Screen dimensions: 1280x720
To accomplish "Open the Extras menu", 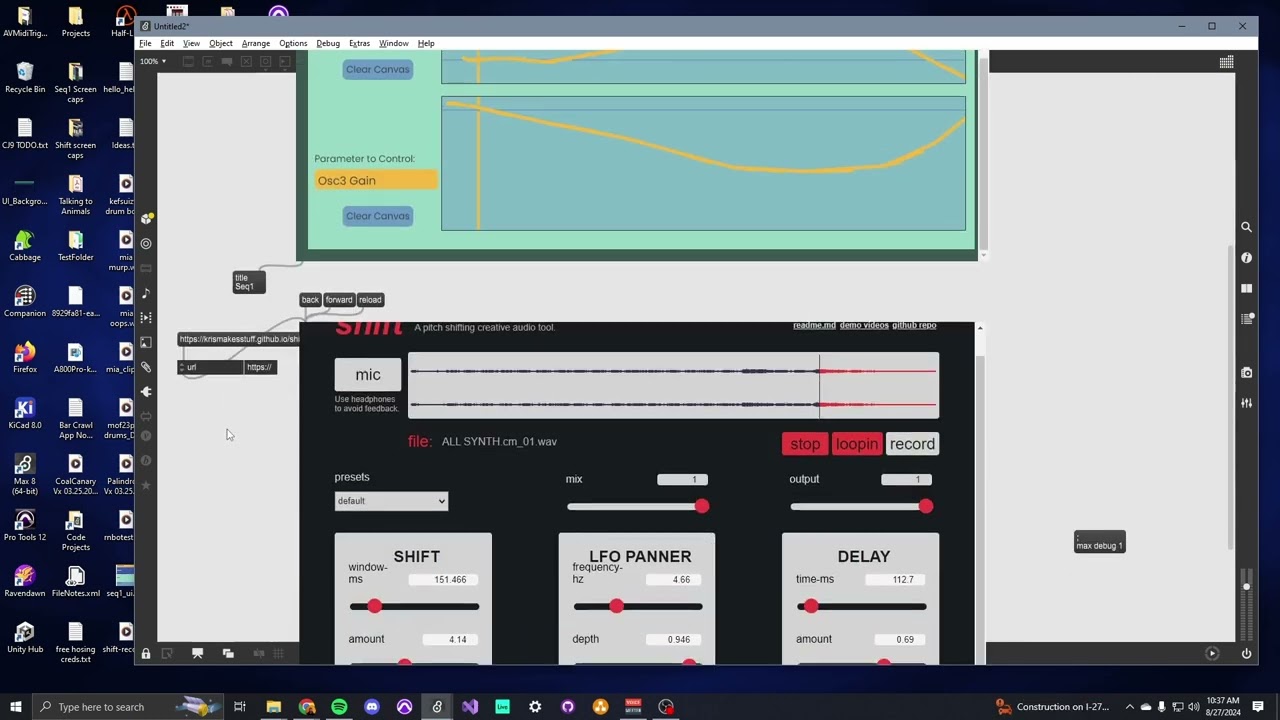I will [x=359, y=43].
